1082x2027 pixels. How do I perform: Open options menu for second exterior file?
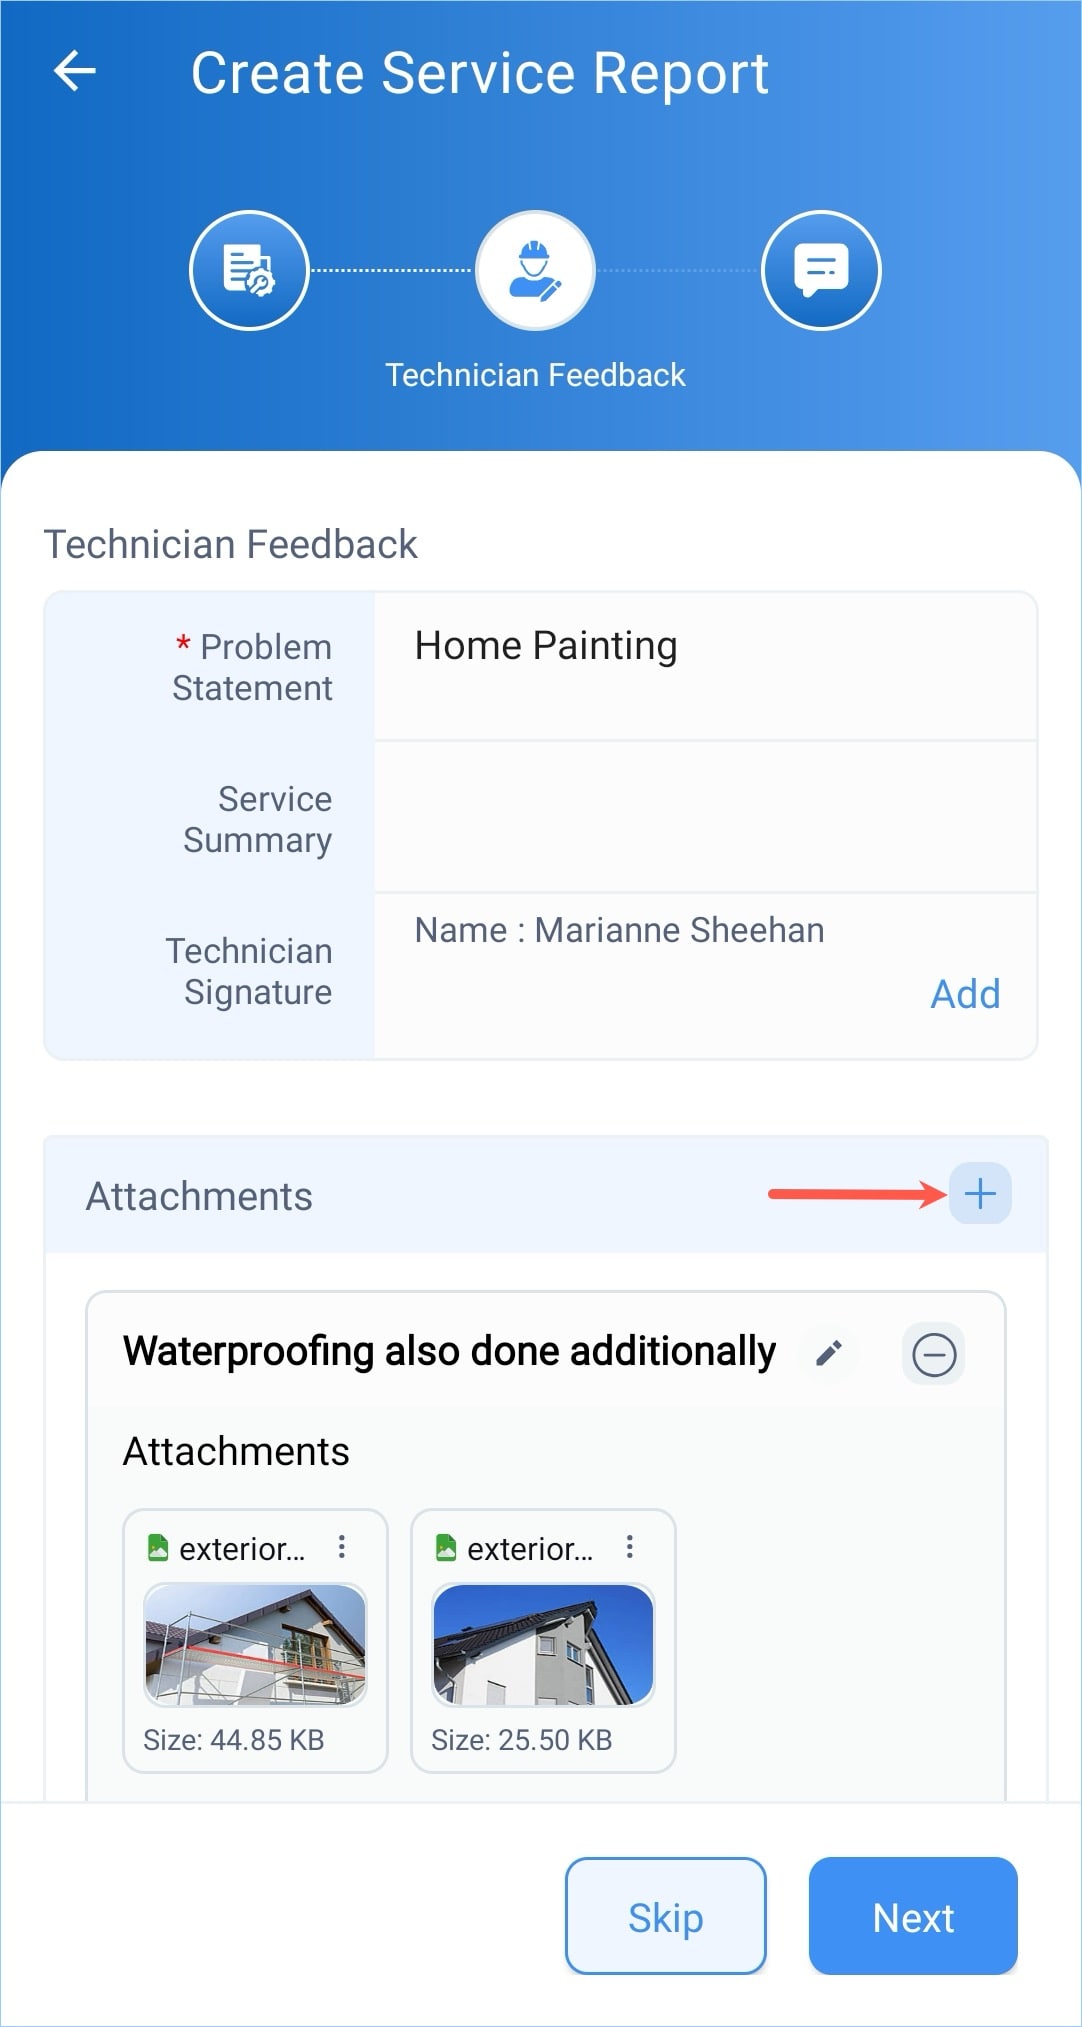pyautogui.click(x=629, y=1547)
